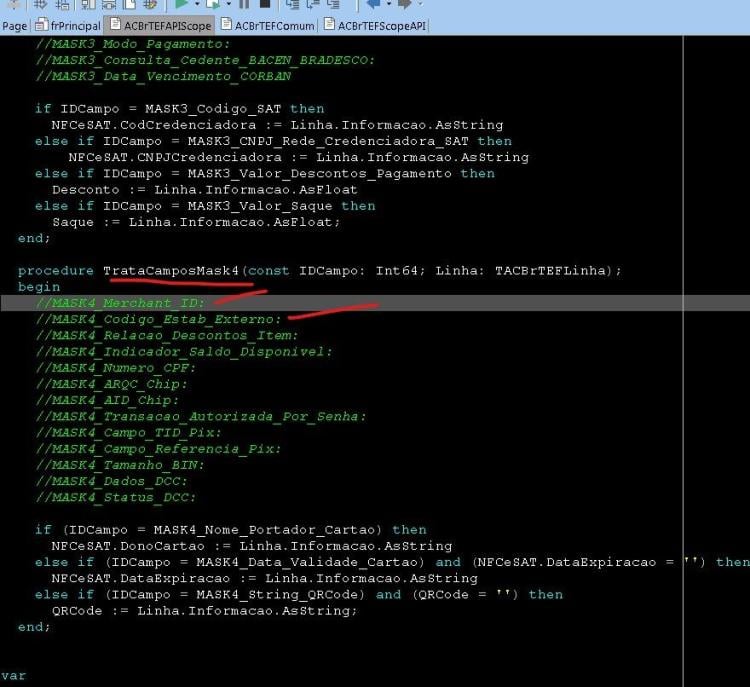The image size is (750, 687).
Task: Open the ACBrTEFComum tab
Action: pos(267,25)
